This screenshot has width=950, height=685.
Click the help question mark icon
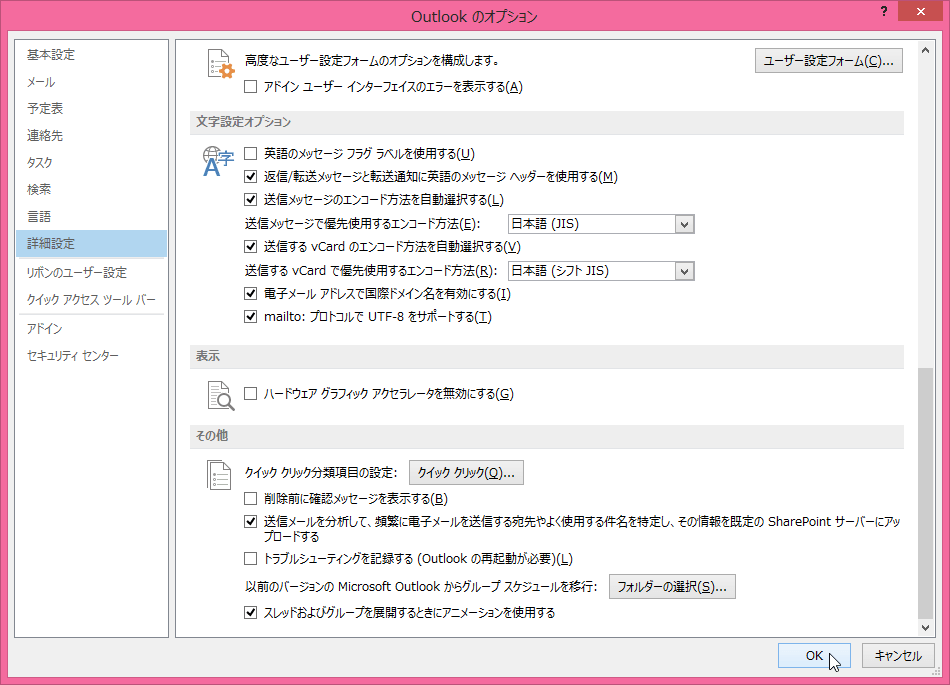pyautogui.click(x=884, y=11)
